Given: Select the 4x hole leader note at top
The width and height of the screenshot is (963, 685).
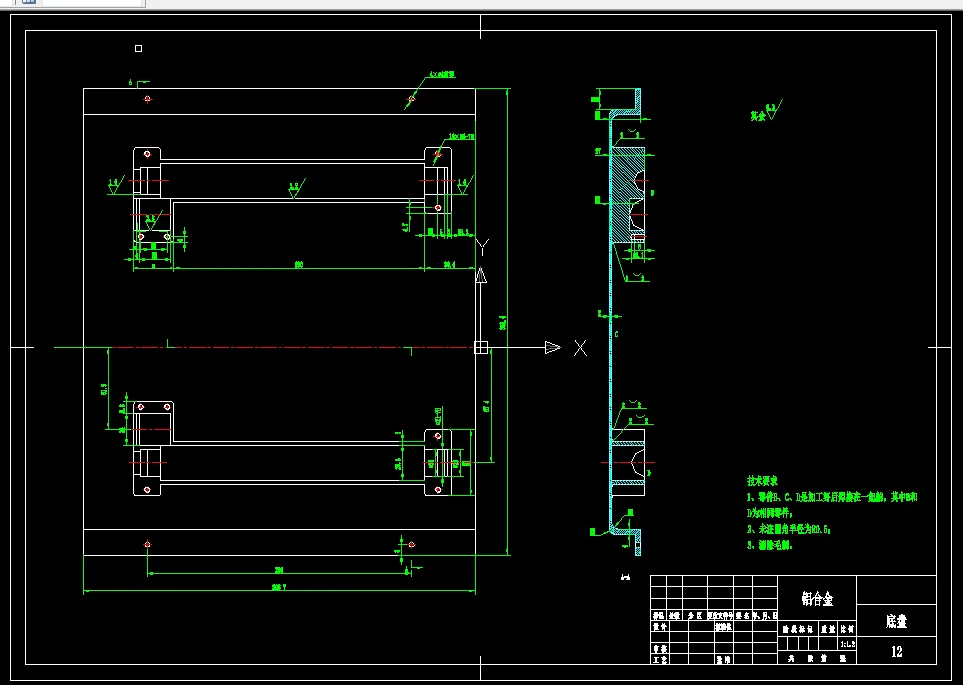Looking at the screenshot, I should coord(442,75).
